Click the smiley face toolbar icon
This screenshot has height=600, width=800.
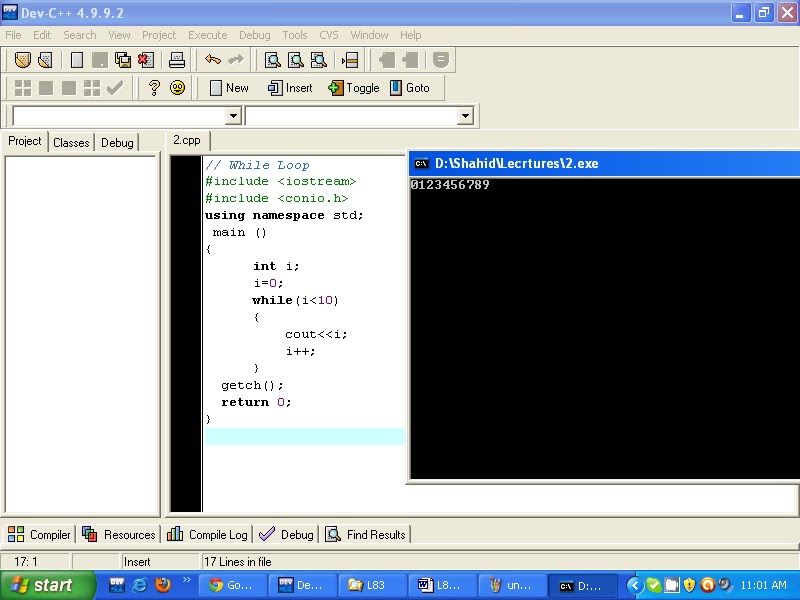click(180, 88)
